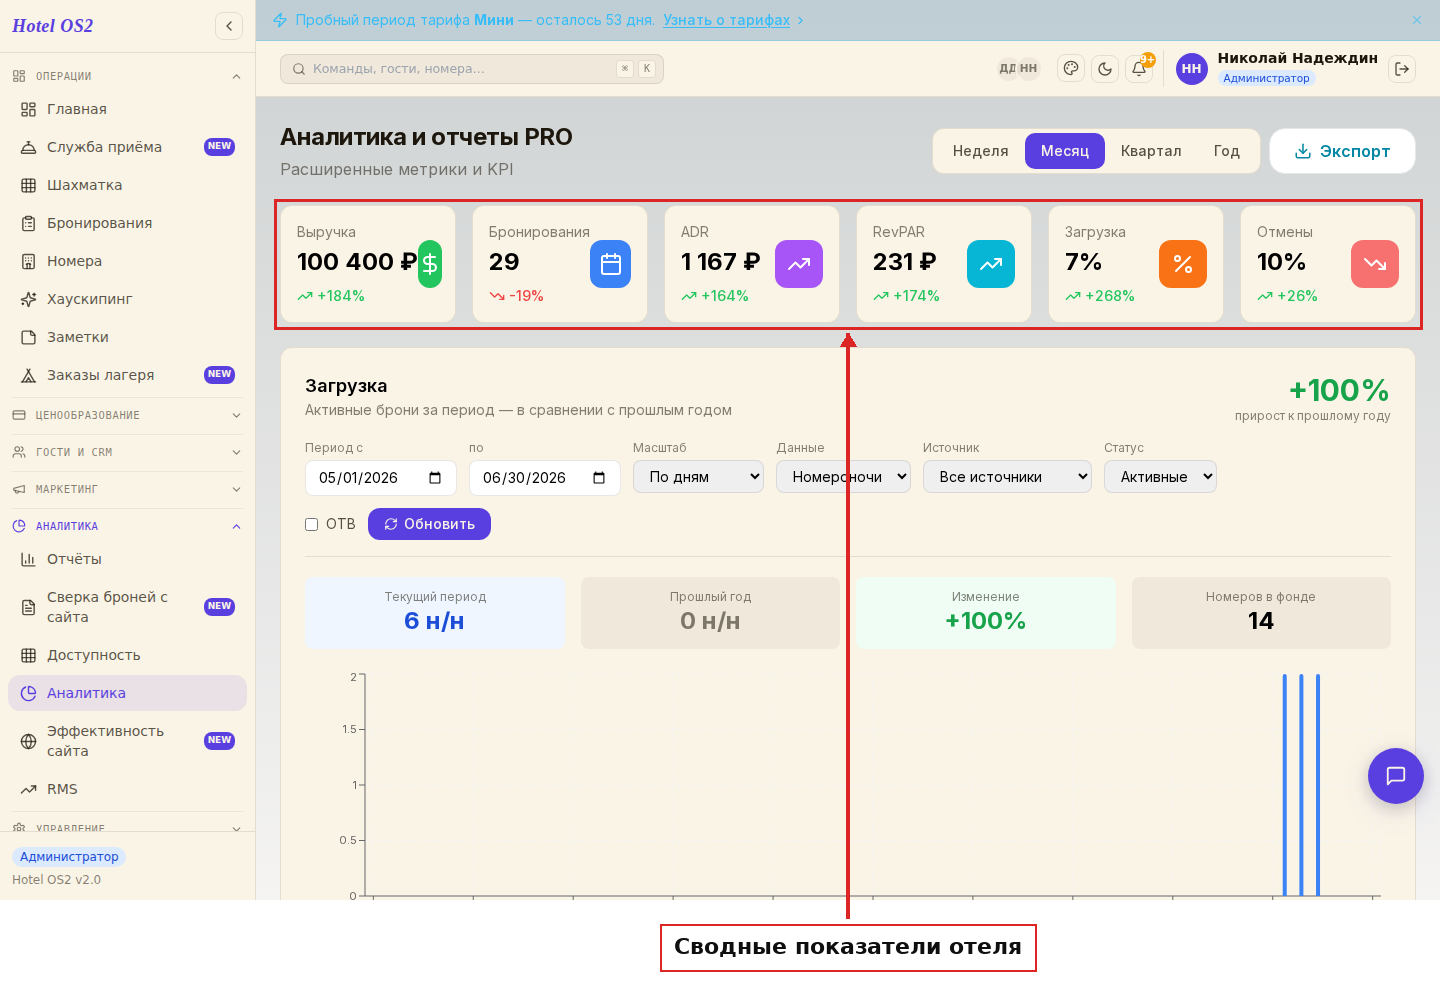Click the cyan RevPAR trend icon
The width and height of the screenshot is (1440, 995).
coord(991,264)
